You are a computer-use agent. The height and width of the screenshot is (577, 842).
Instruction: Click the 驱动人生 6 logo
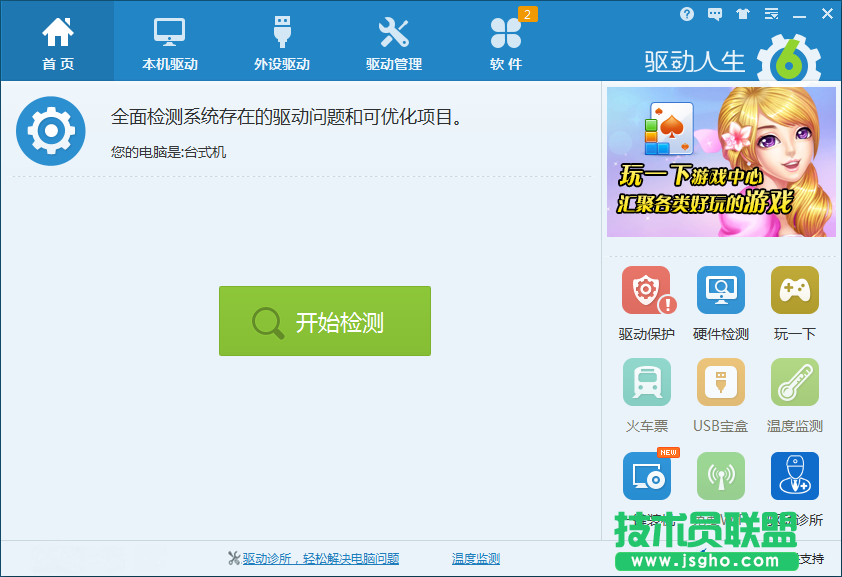coord(733,59)
